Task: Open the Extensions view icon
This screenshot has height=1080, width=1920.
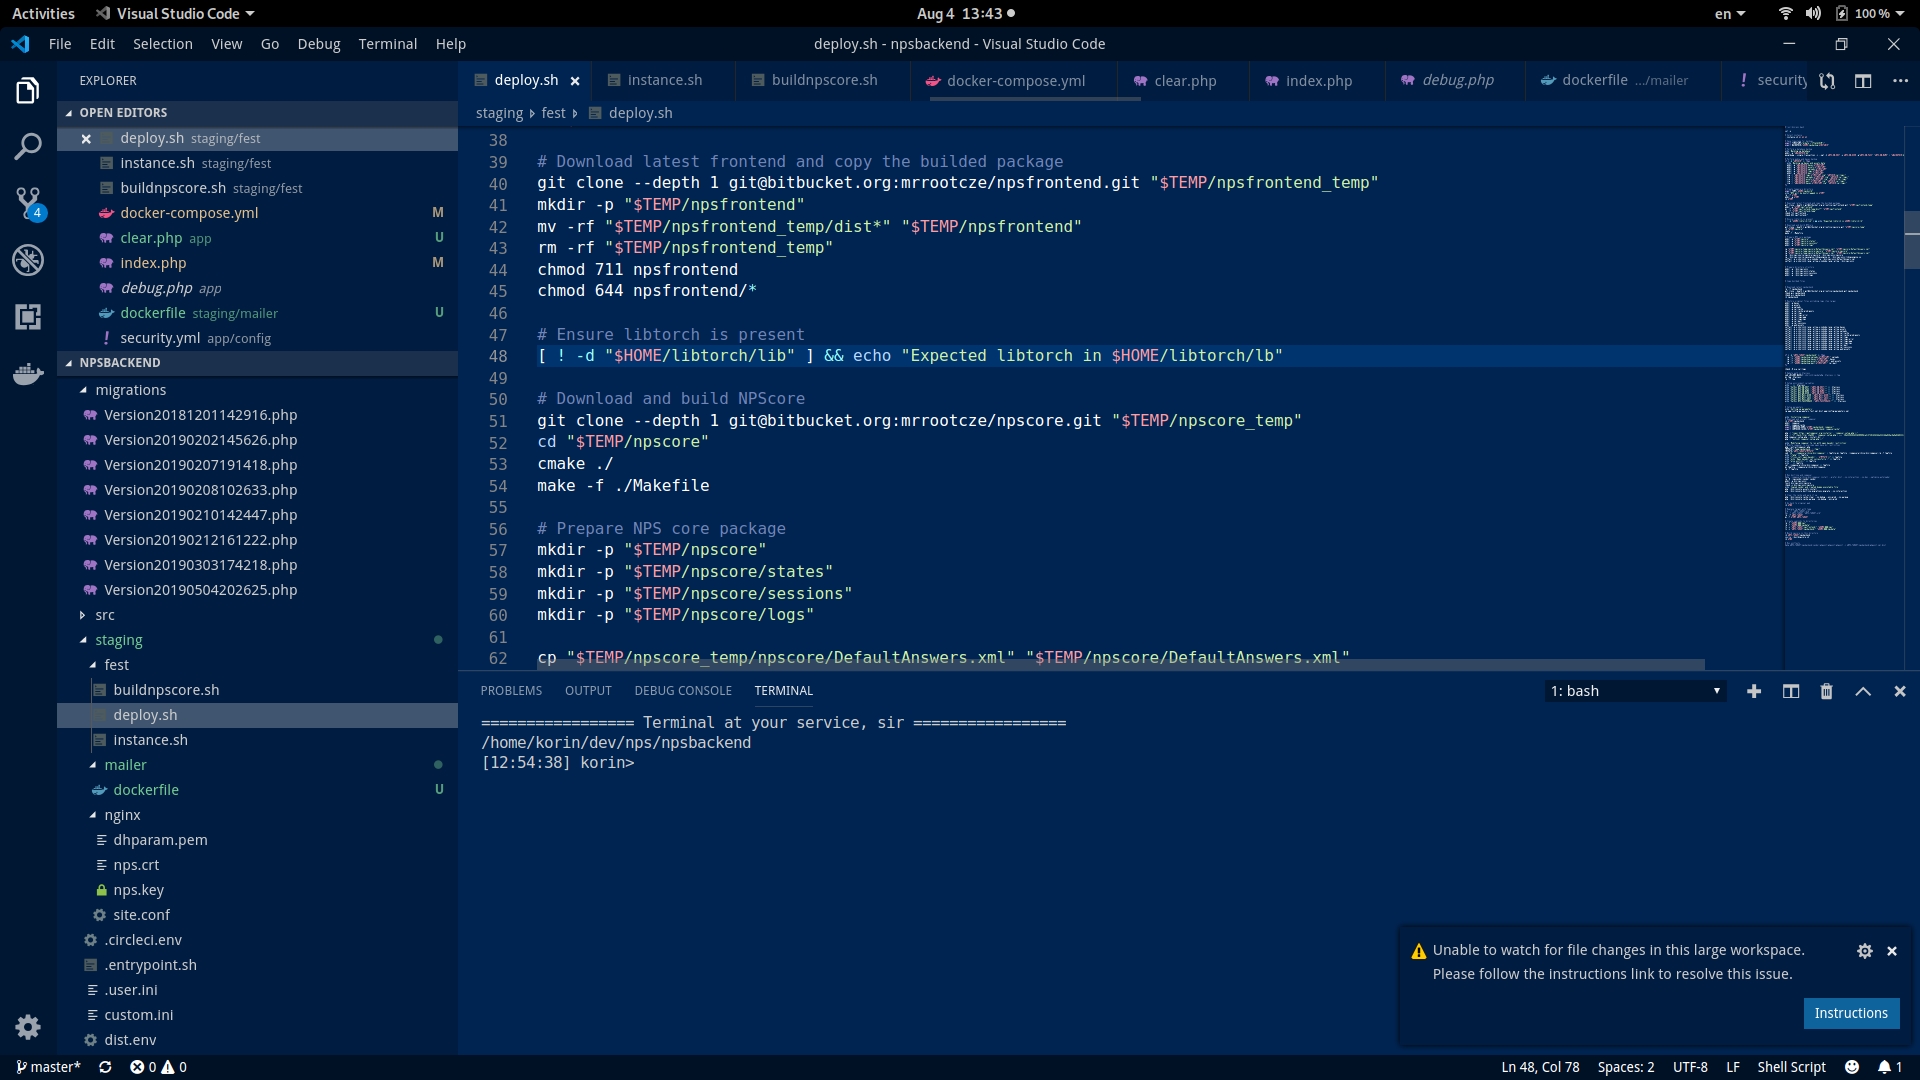Action: 28,317
